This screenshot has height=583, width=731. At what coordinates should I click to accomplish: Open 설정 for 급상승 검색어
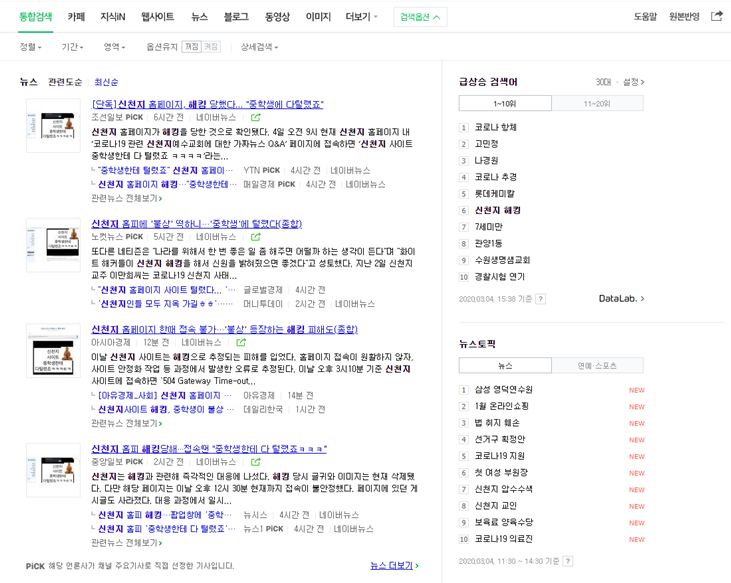(634, 82)
